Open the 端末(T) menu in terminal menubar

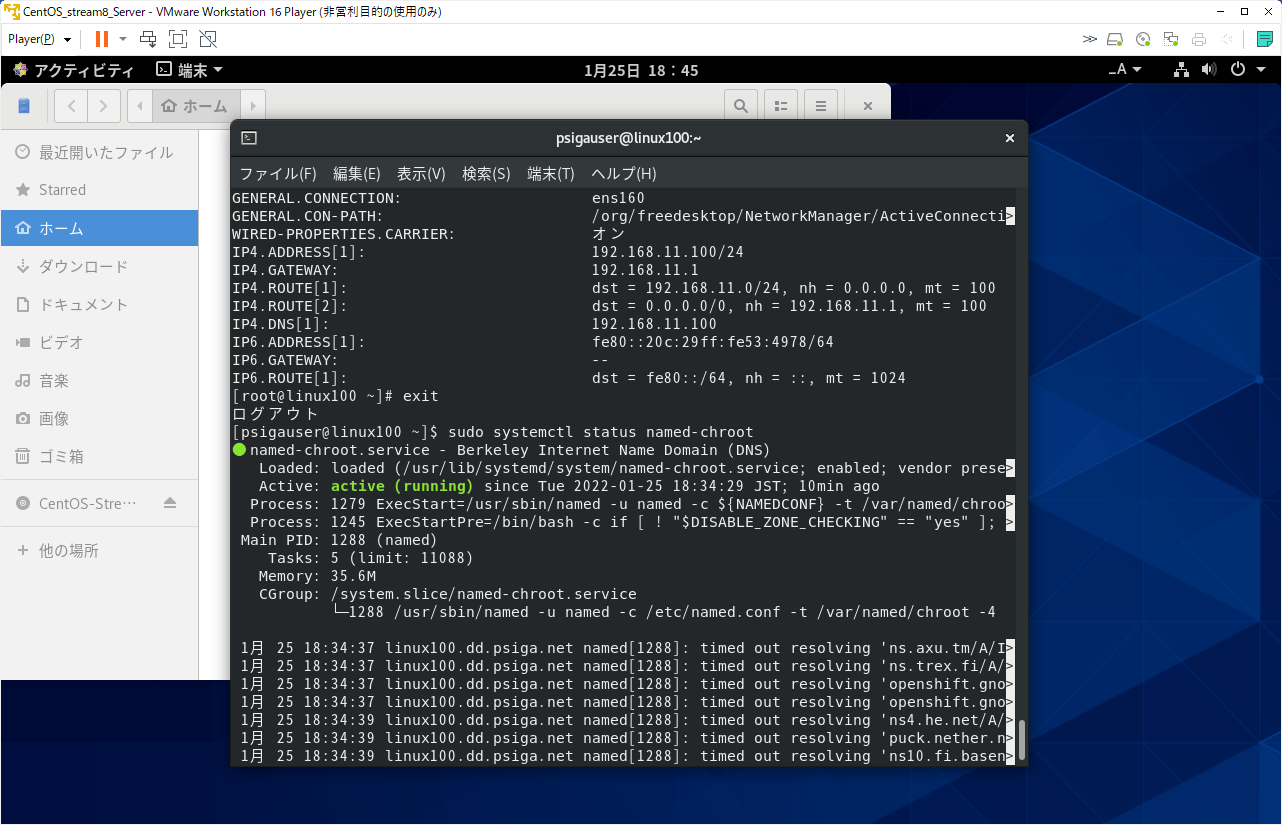pos(551,173)
